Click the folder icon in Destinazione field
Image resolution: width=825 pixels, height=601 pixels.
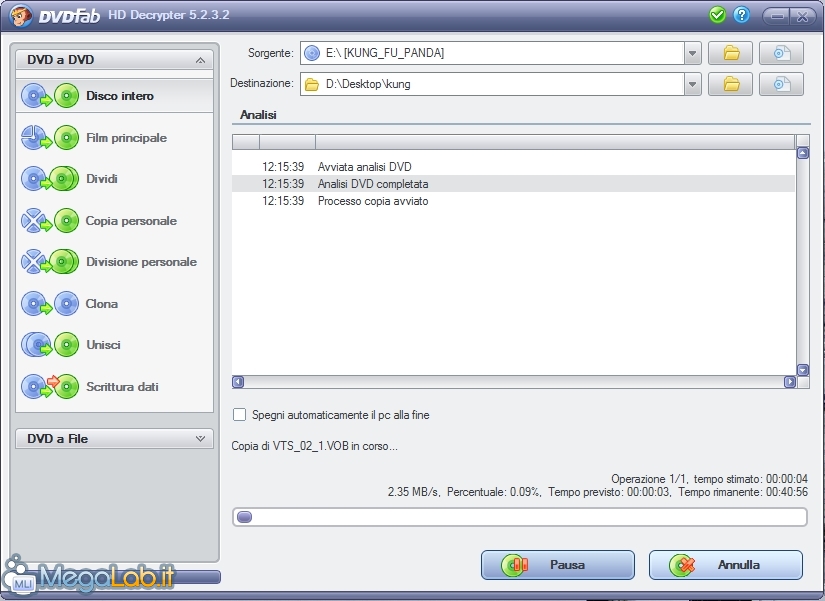tap(312, 84)
